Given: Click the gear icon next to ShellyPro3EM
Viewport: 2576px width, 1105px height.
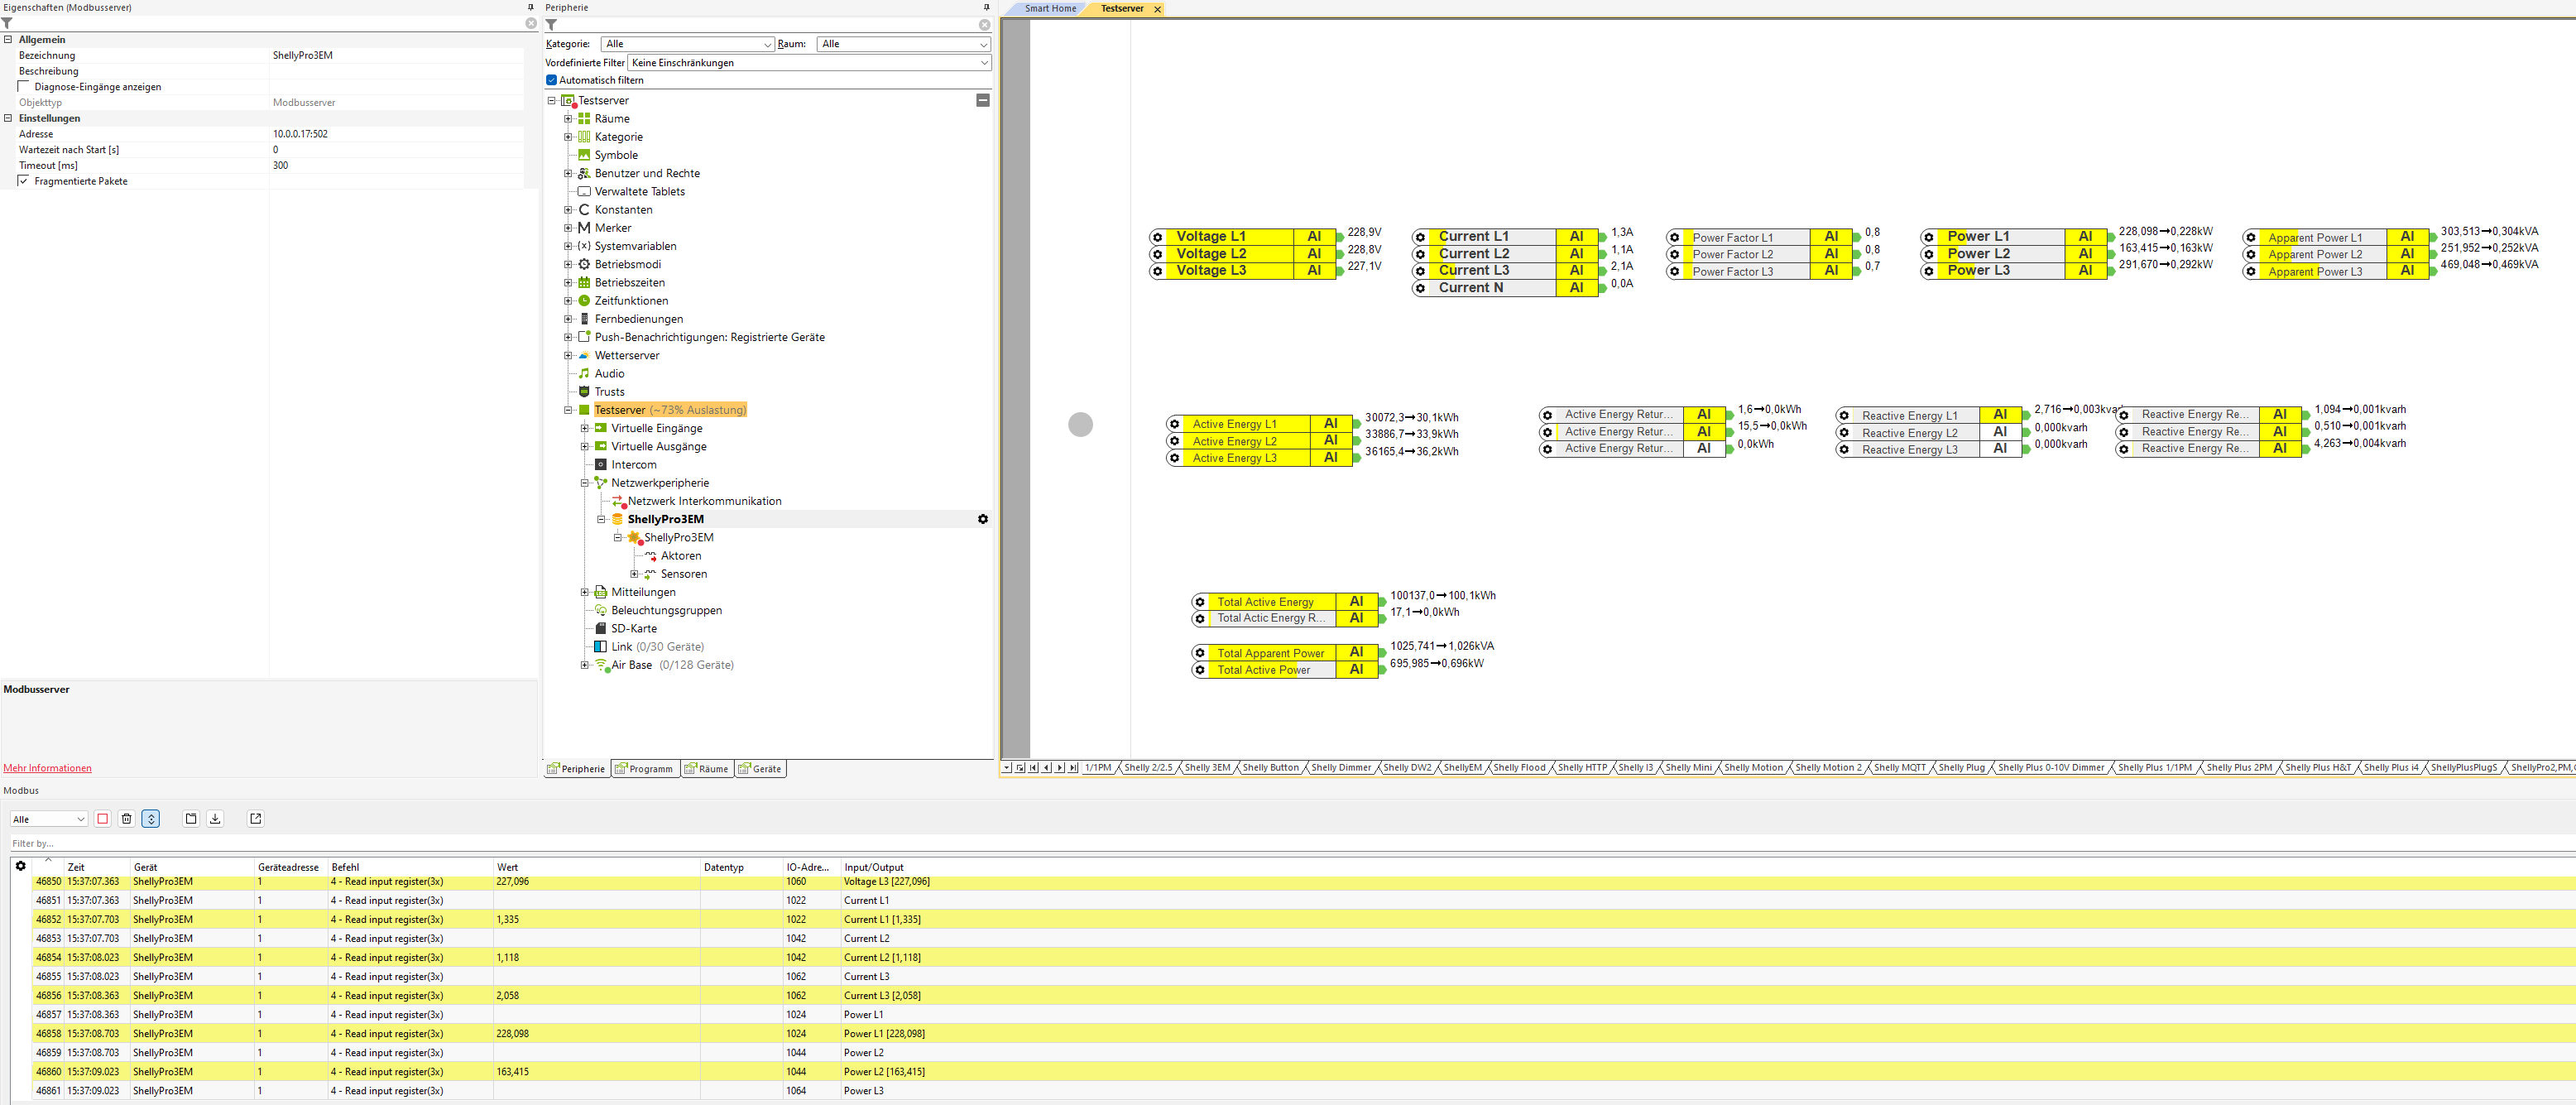Looking at the screenshot, I should pyautogui.click(x=982, y=519).
